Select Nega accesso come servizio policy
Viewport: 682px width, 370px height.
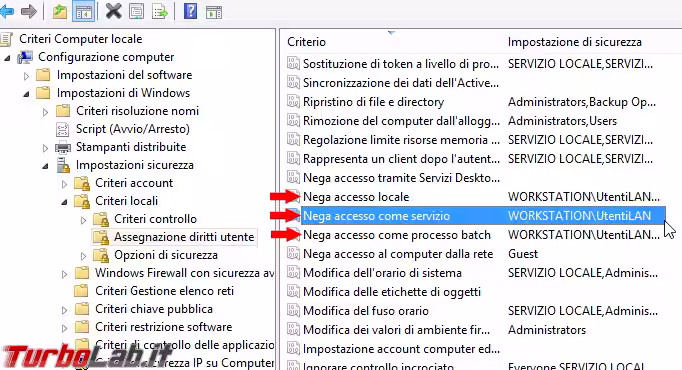click(377, 216)
